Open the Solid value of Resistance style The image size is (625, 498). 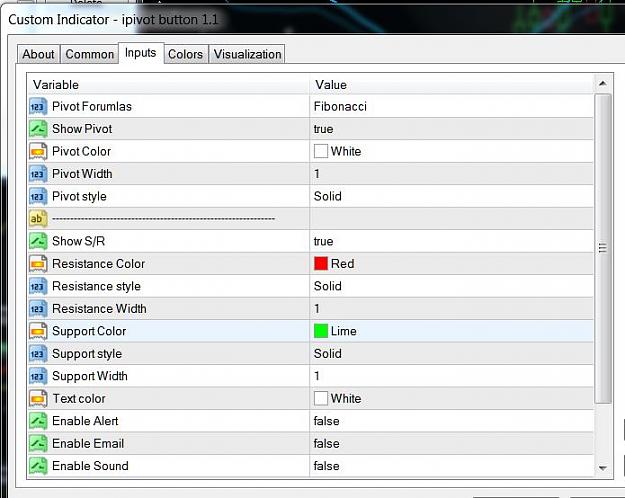coord(328,286)
